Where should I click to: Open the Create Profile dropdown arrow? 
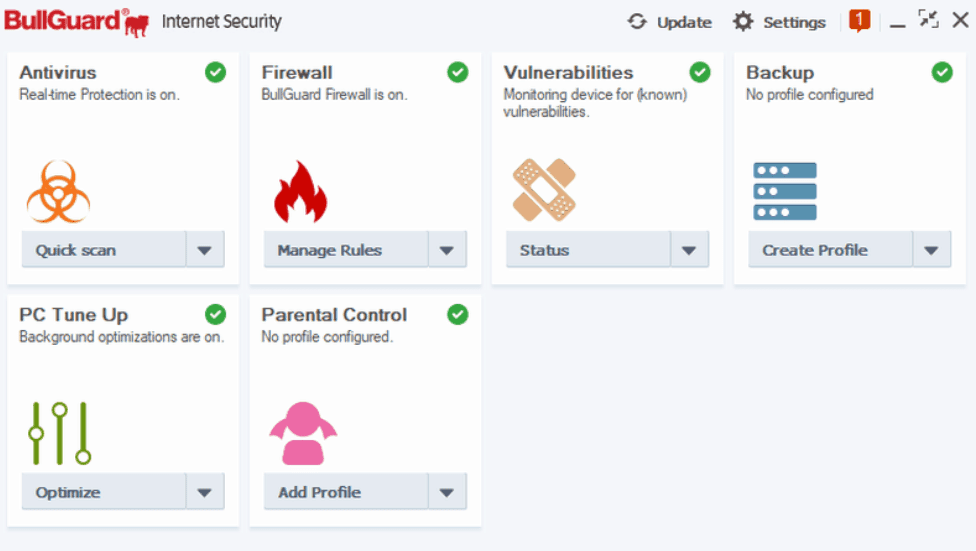coord(931,250)
